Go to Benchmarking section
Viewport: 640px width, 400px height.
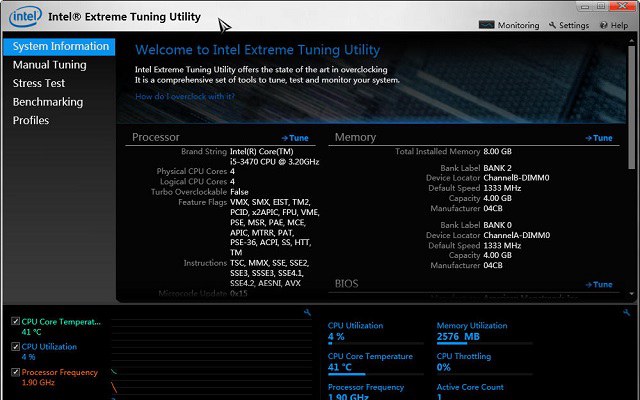pos(48,102)
